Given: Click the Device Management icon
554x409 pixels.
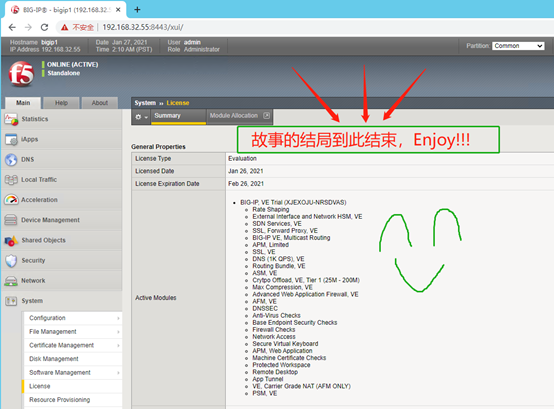Looking at the screenshot, I should pos(11,220).
